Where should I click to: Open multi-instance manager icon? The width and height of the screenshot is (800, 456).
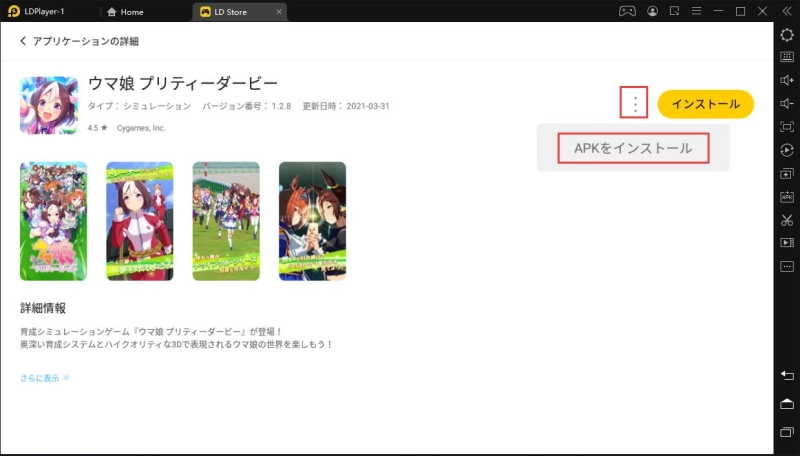[787, 173]
